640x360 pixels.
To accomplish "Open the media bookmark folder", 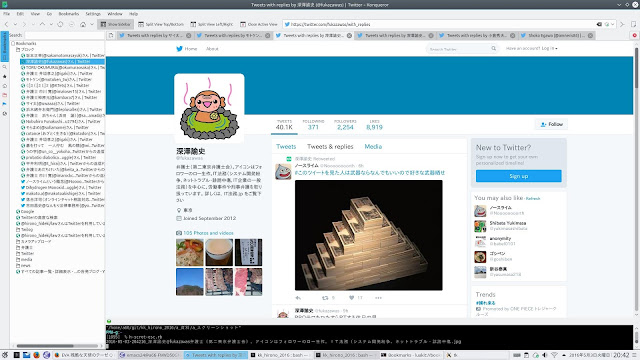I will [24, 259].
